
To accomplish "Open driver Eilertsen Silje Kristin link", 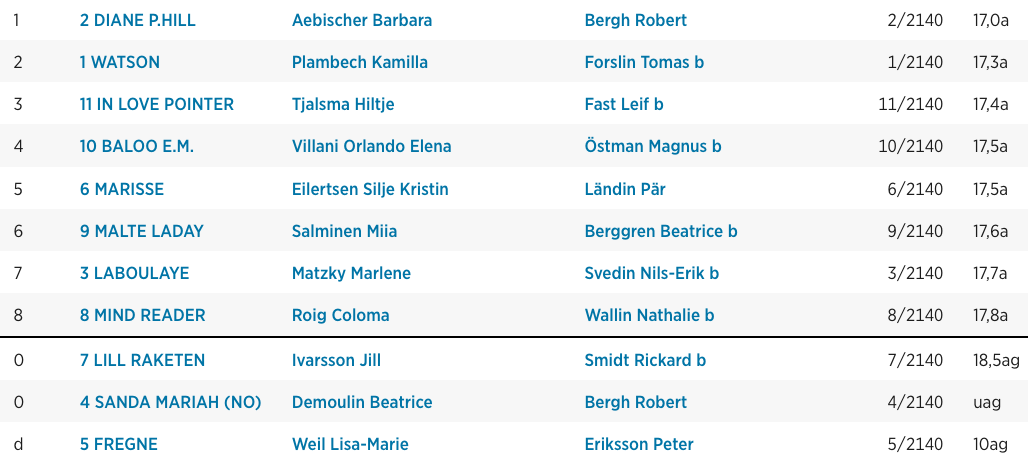I will [x=370, y=190].
